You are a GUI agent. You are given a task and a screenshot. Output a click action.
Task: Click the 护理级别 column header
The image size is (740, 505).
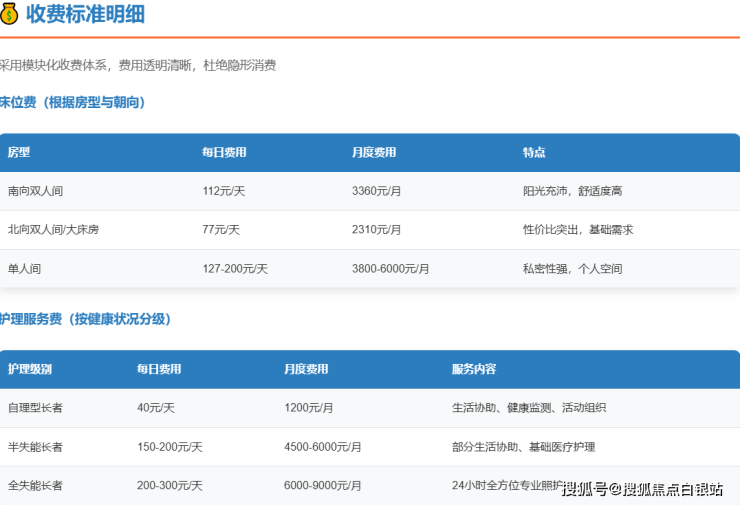click(29, 369)
